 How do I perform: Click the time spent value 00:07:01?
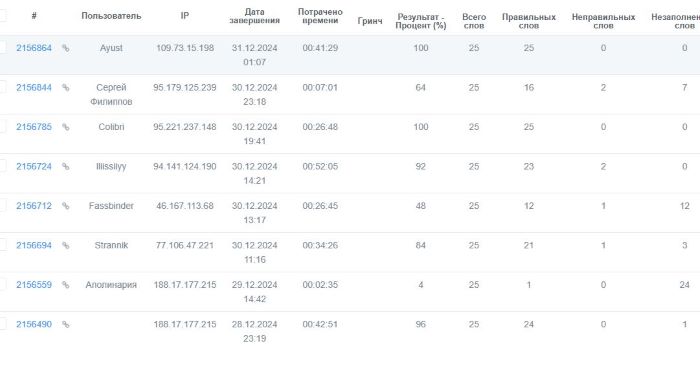[x=320, y=87]
